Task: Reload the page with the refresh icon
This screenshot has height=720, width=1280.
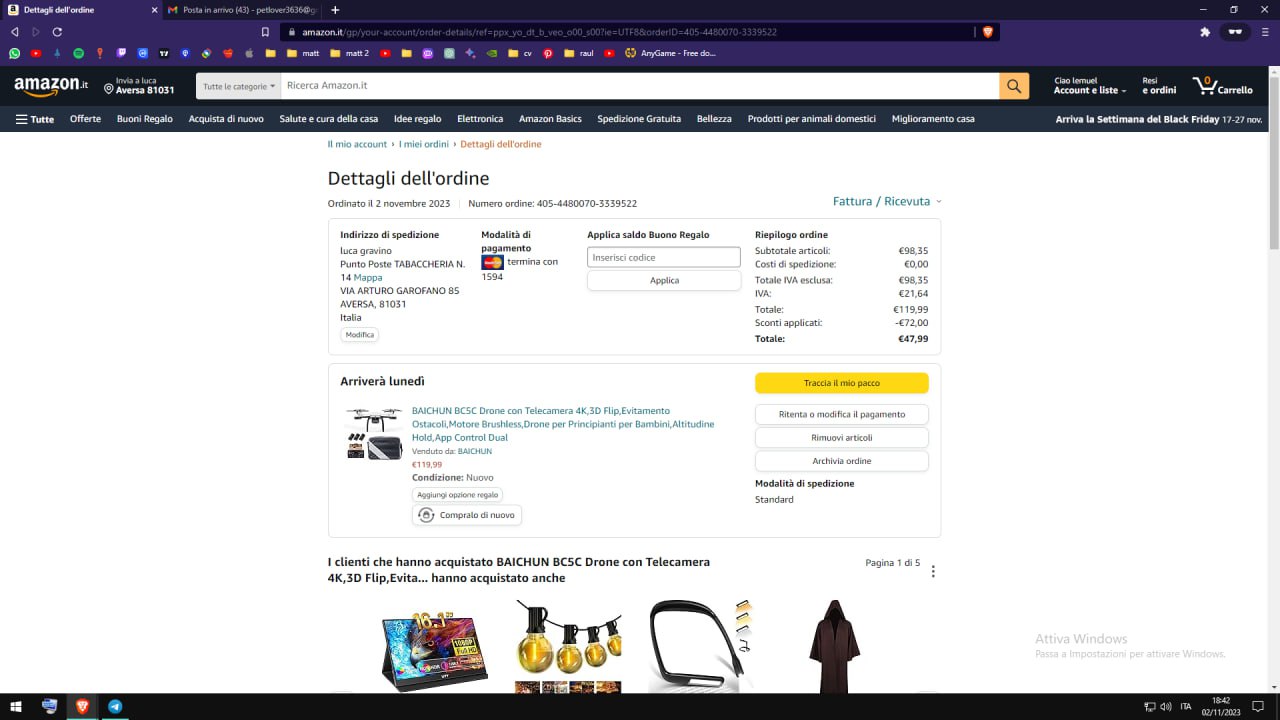Action: pyautogui.click(x=57, y=32)
